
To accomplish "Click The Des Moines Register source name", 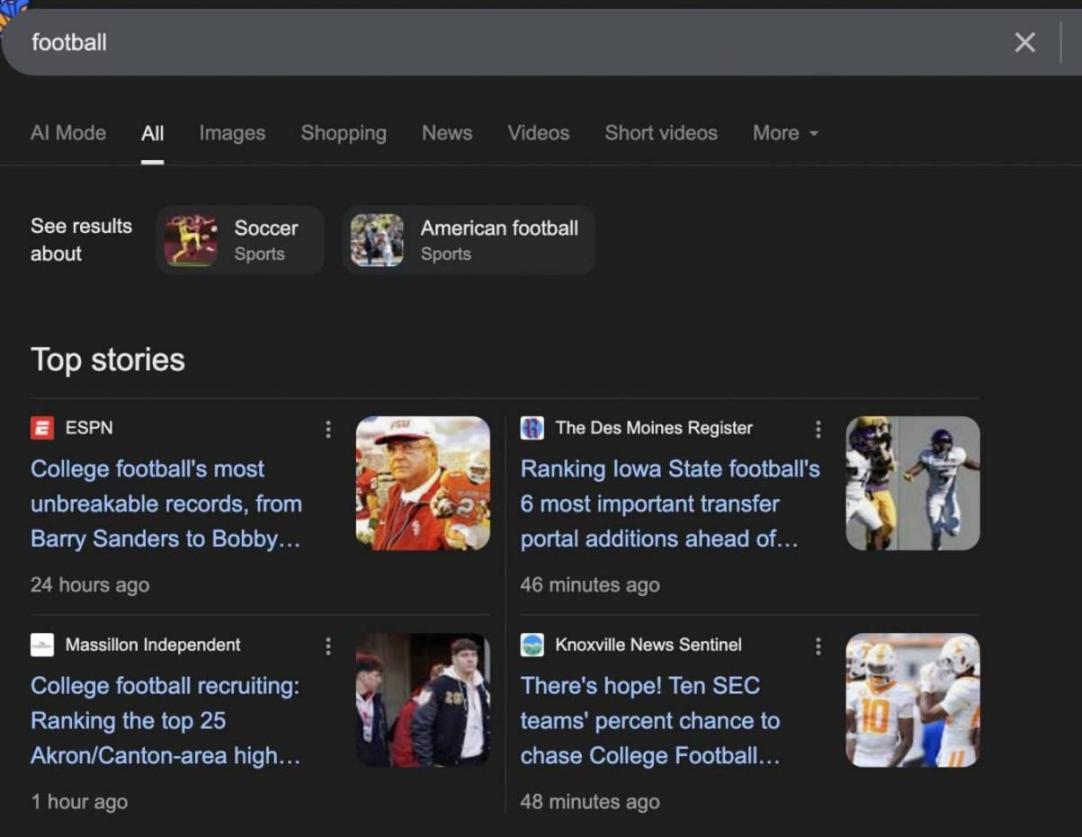I will tap(654, 428).
